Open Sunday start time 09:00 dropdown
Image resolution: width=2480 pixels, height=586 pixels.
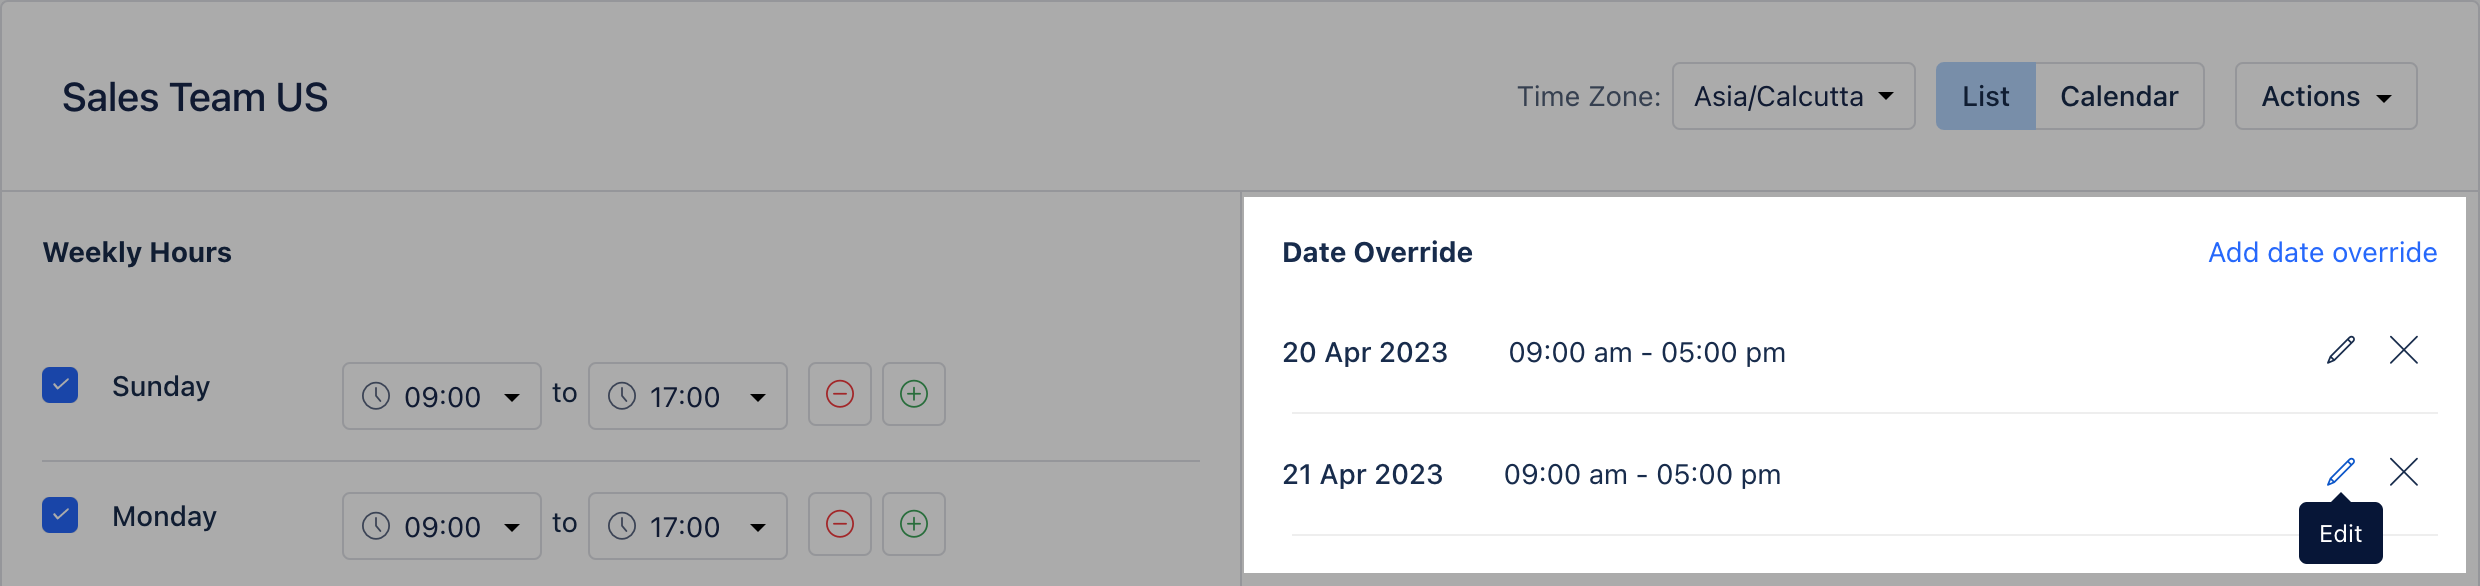coord(442,396)
